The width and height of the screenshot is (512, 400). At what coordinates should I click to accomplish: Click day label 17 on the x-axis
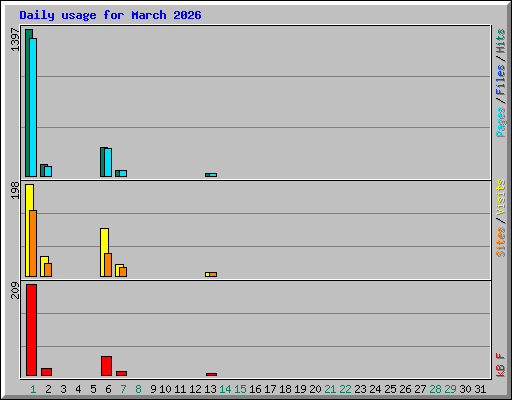point(270,389)
